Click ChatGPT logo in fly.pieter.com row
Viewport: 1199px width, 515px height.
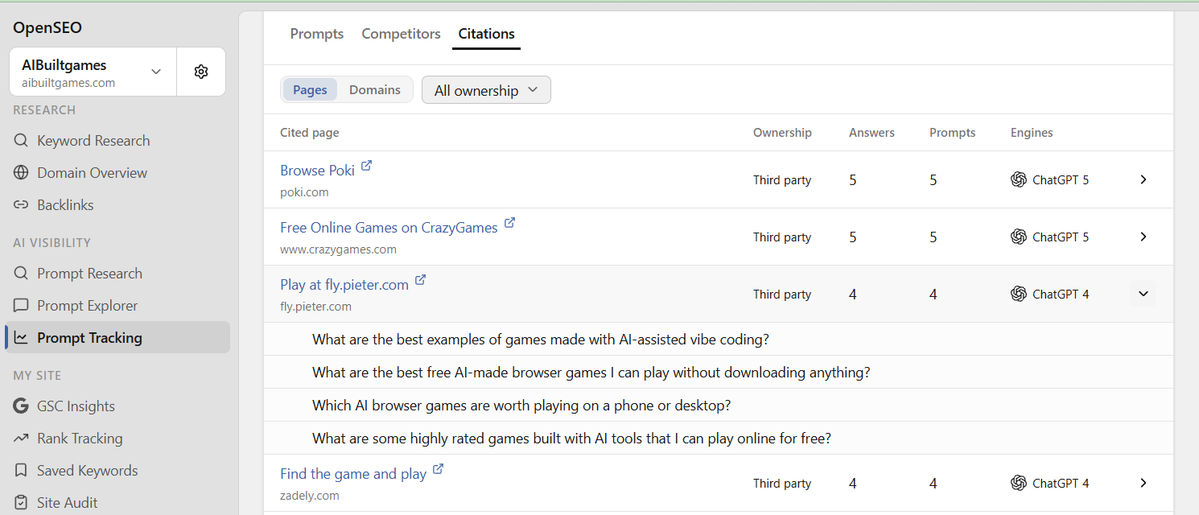tap(1018, 294)
